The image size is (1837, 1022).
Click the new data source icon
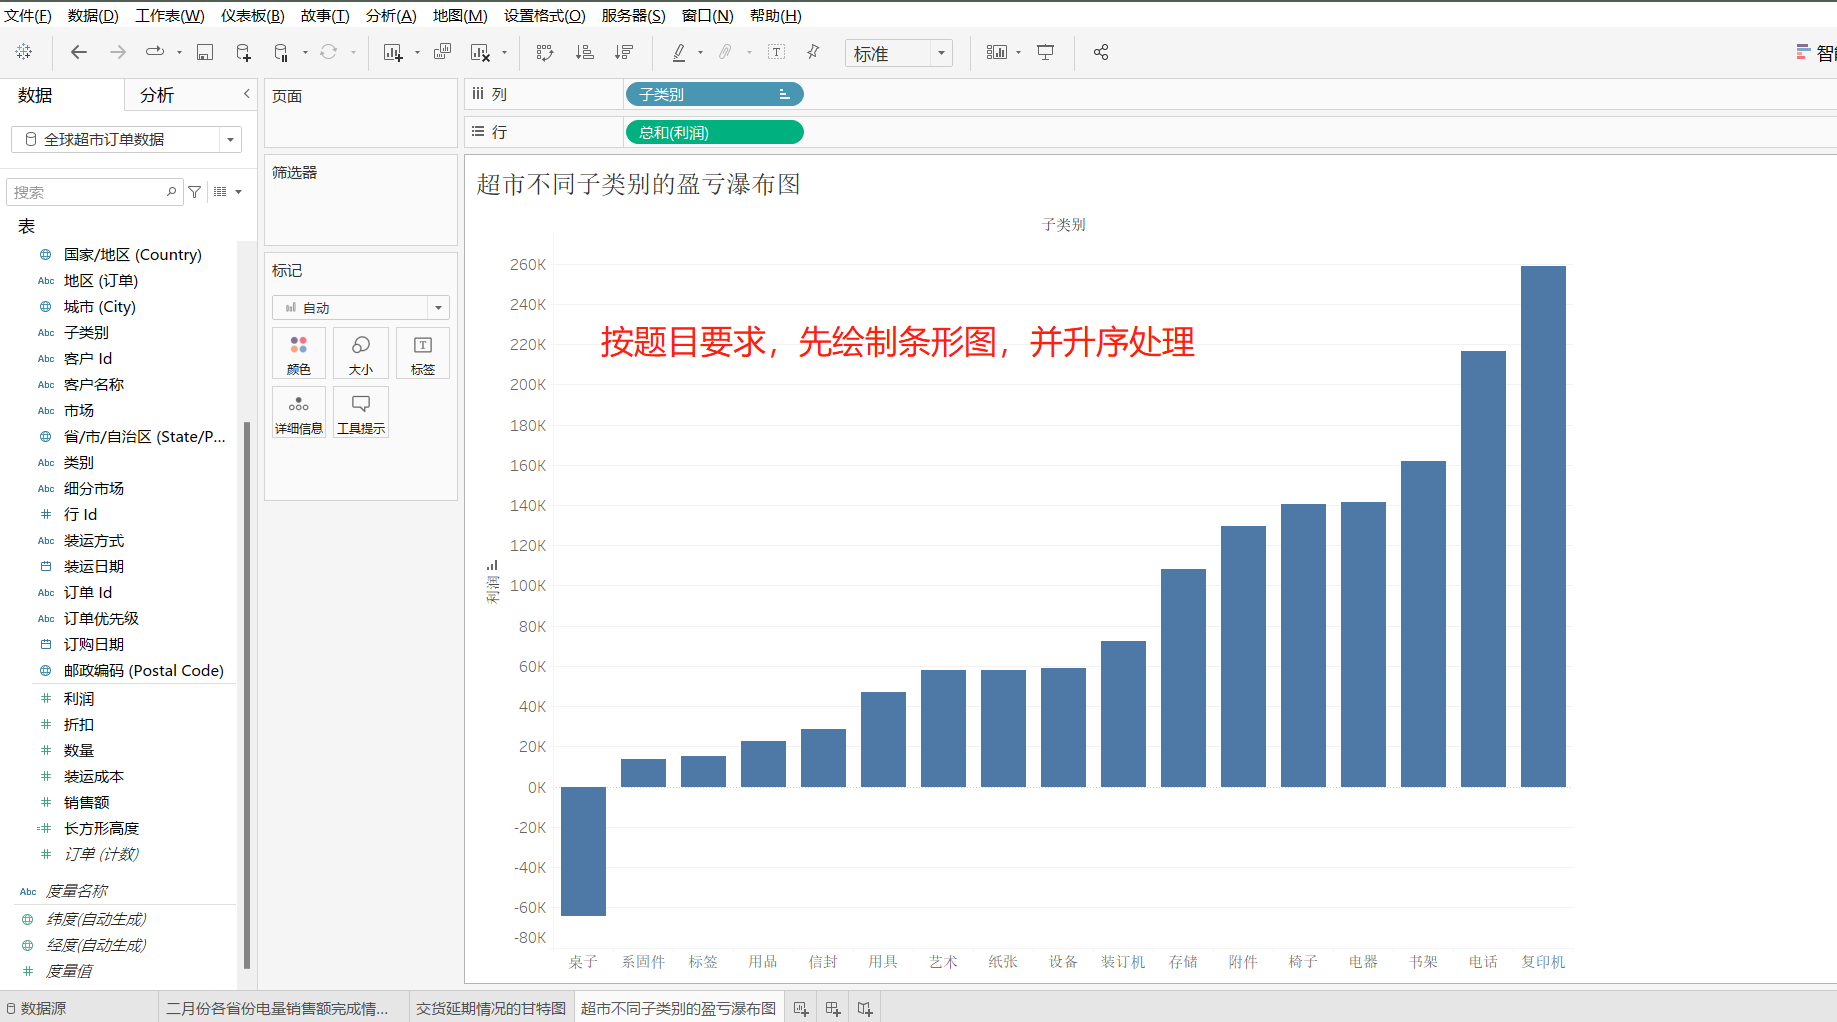pos(243,52)
